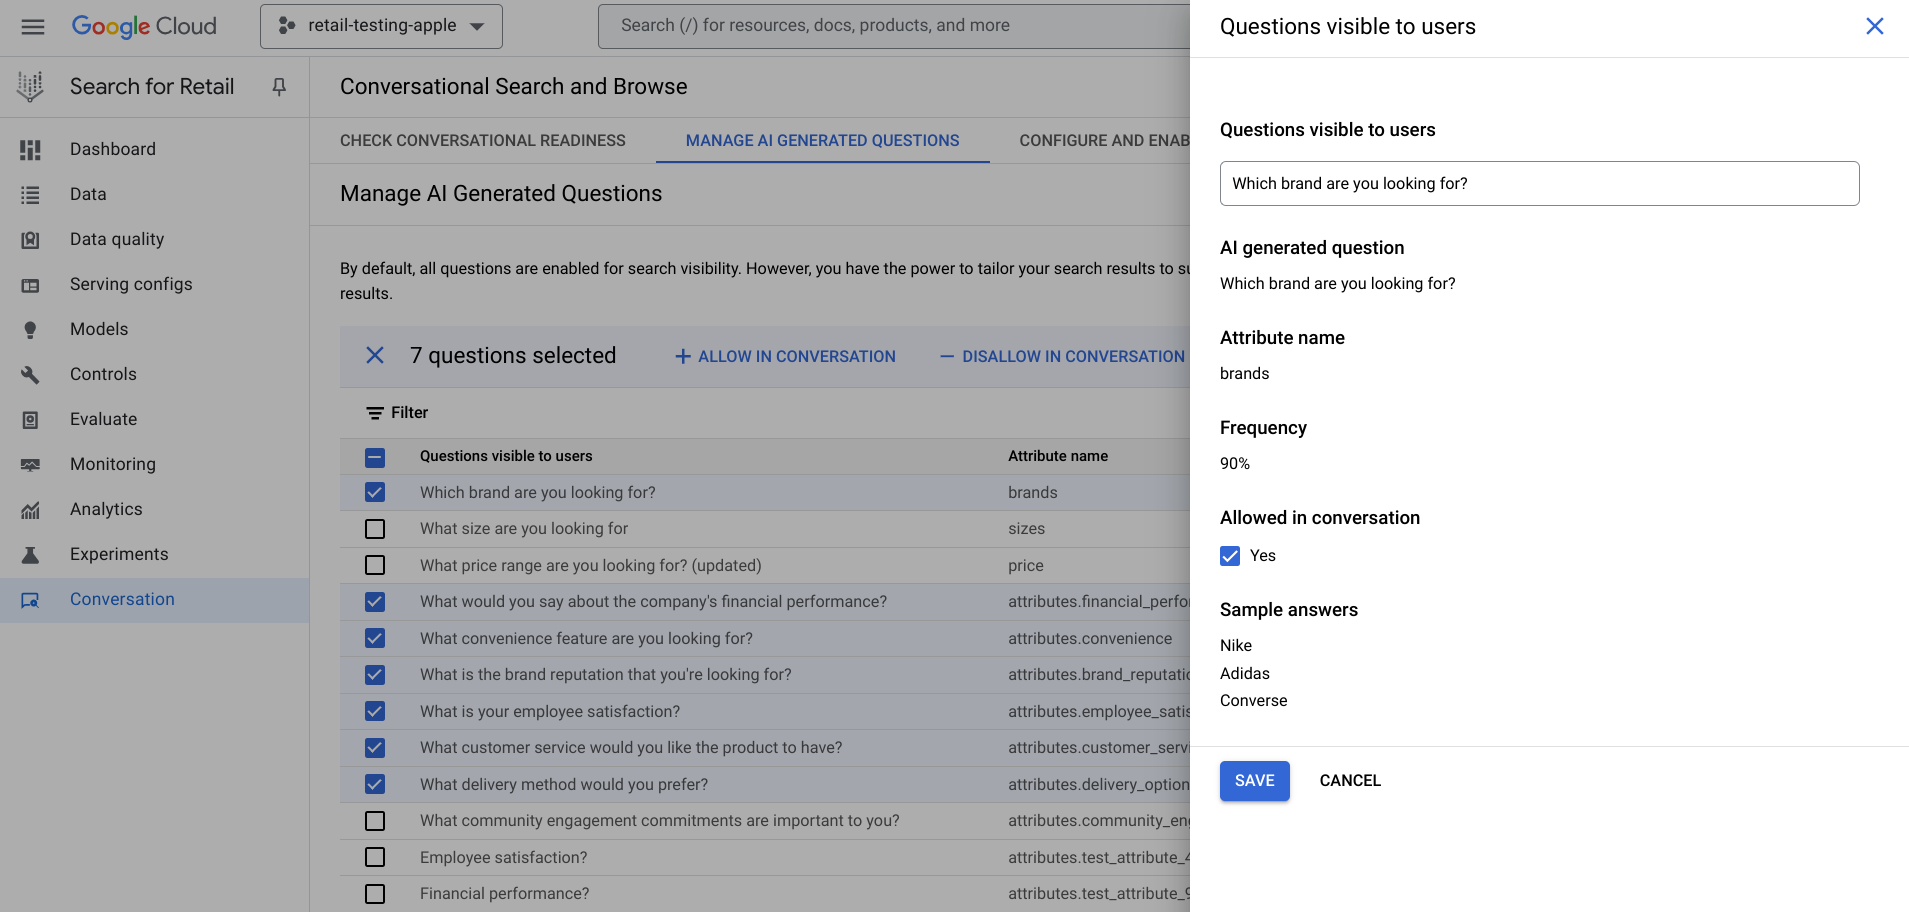Select the Data quality sidebar icon
The image size is (1909, 912).
pos(30,239)
